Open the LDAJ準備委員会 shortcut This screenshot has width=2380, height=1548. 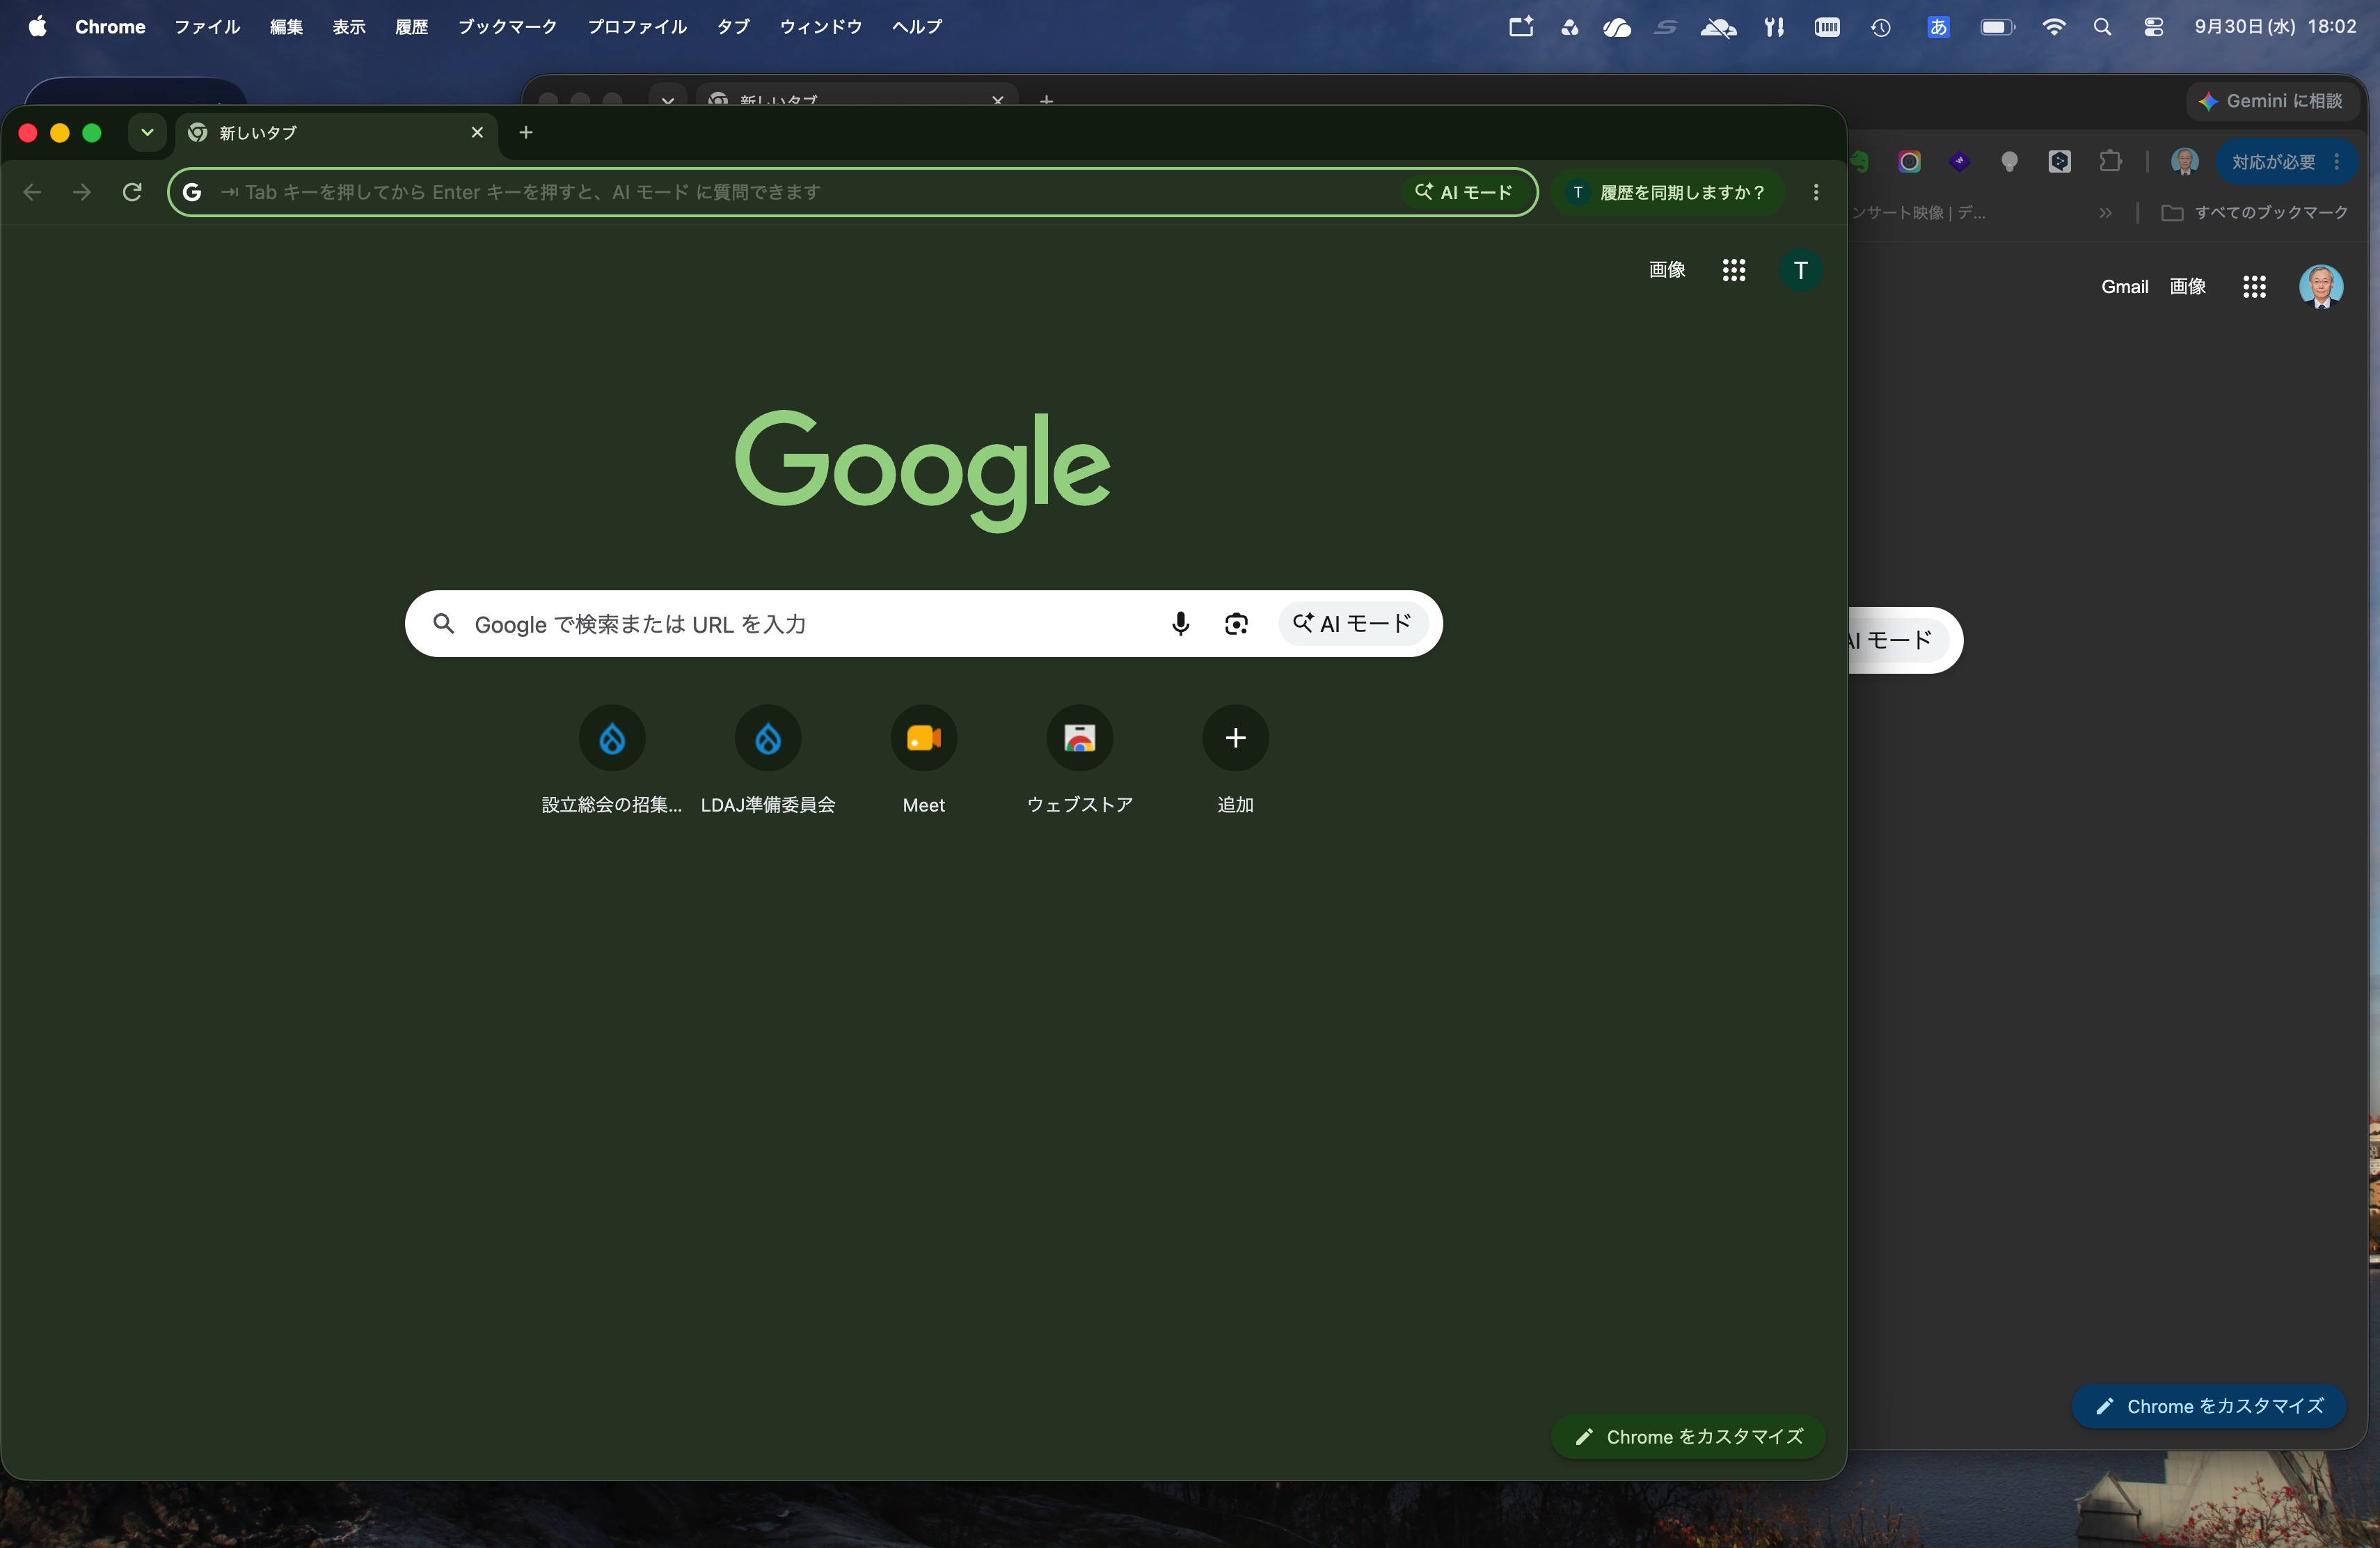click(768, 761)
